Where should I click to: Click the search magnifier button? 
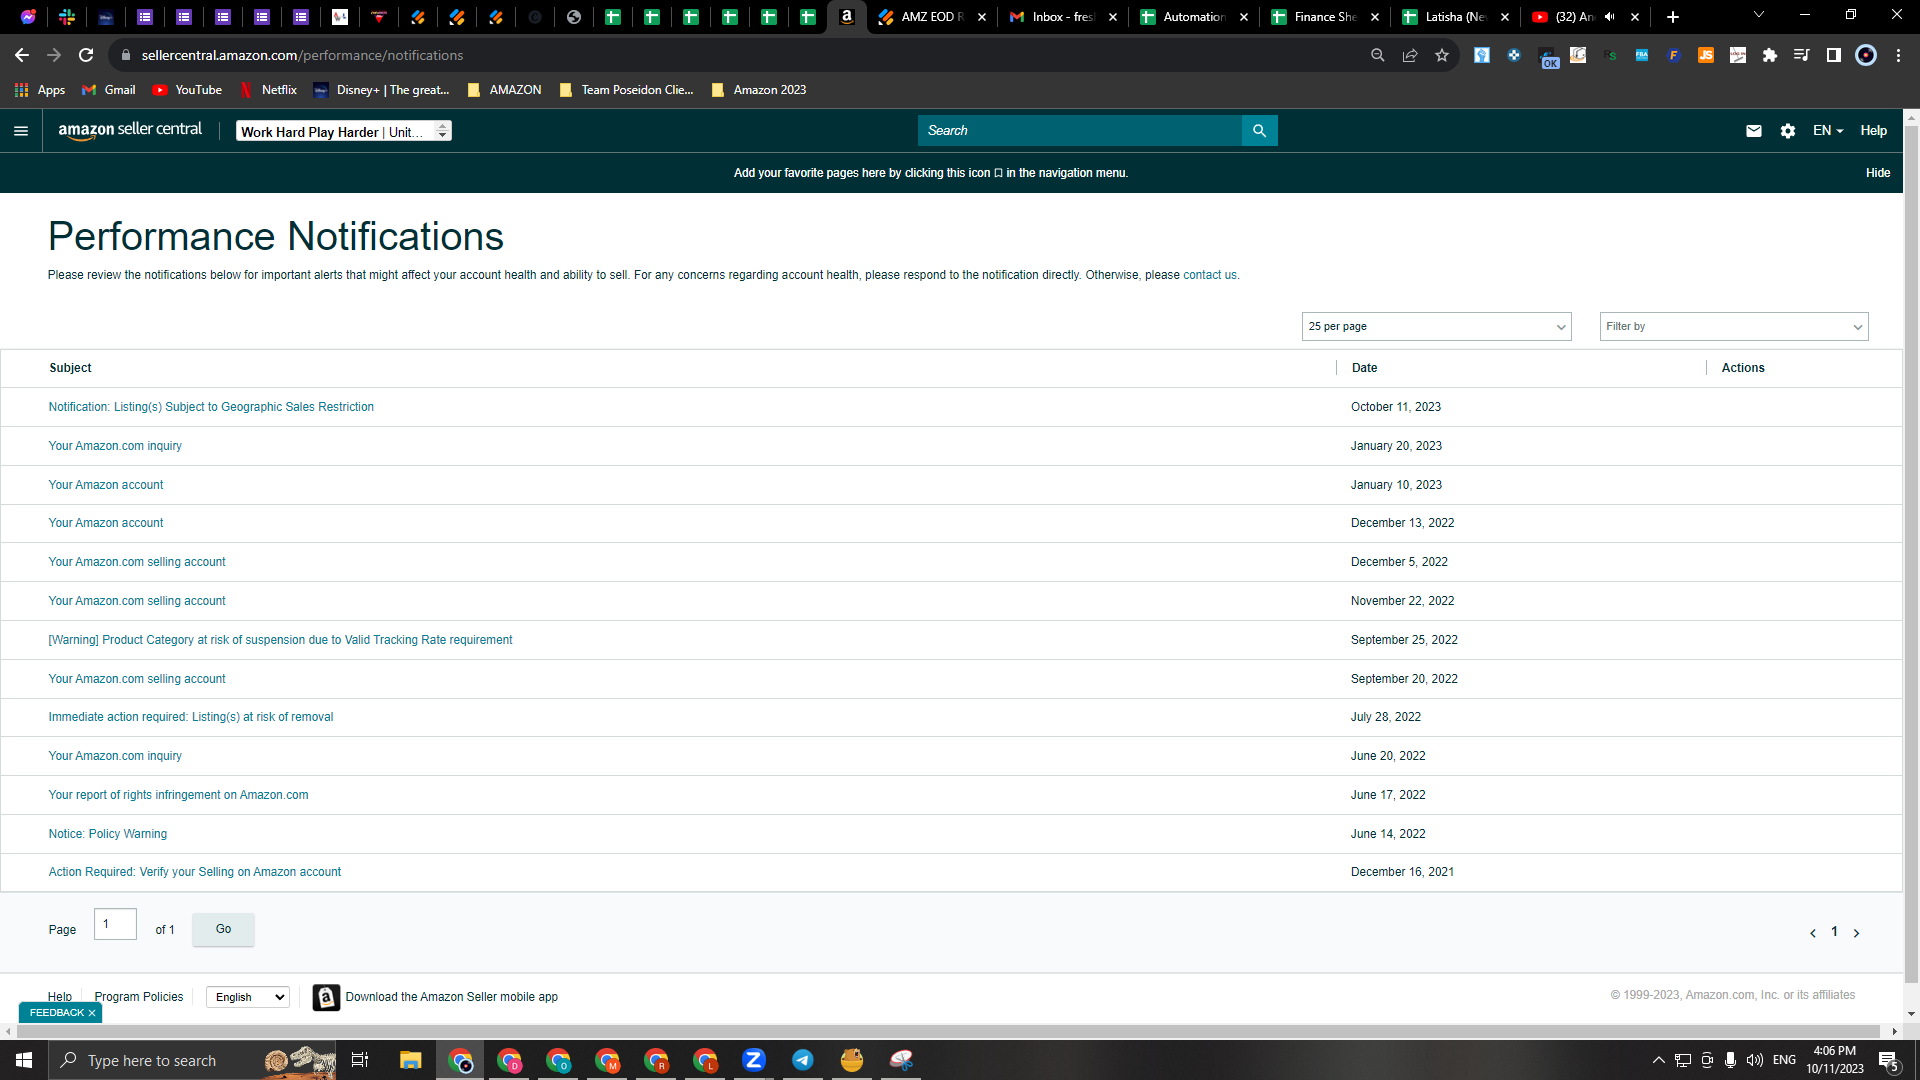(1259, 131)
